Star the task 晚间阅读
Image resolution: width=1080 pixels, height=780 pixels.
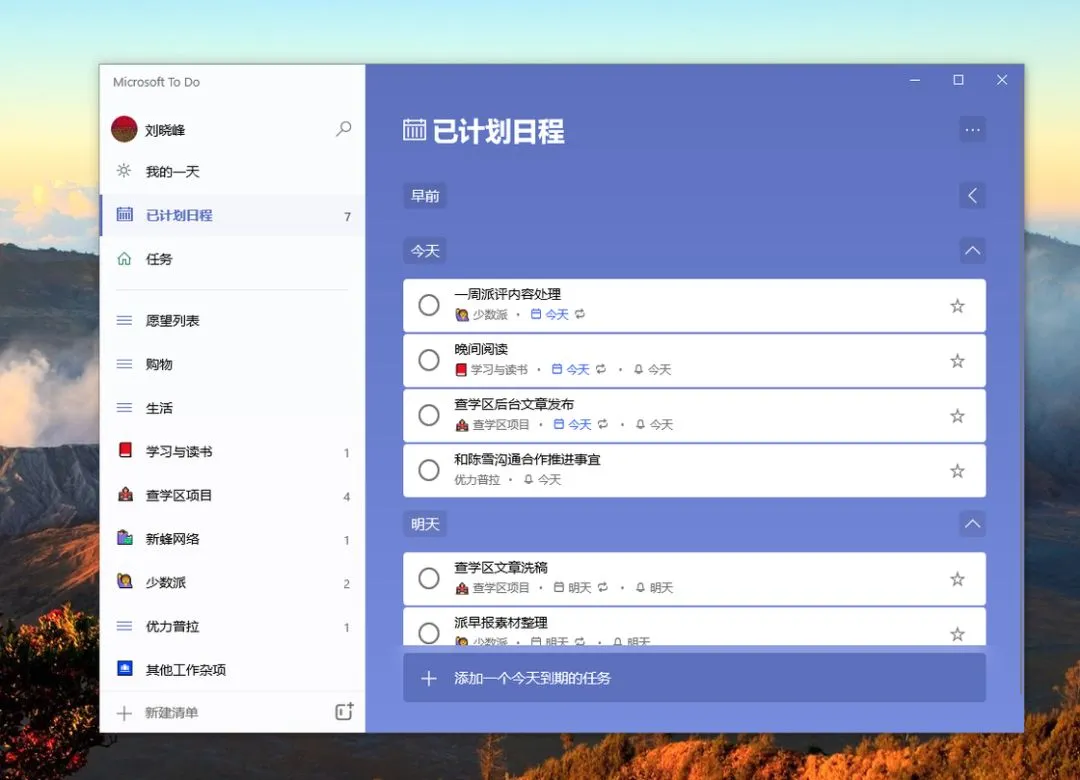(957, 361)
